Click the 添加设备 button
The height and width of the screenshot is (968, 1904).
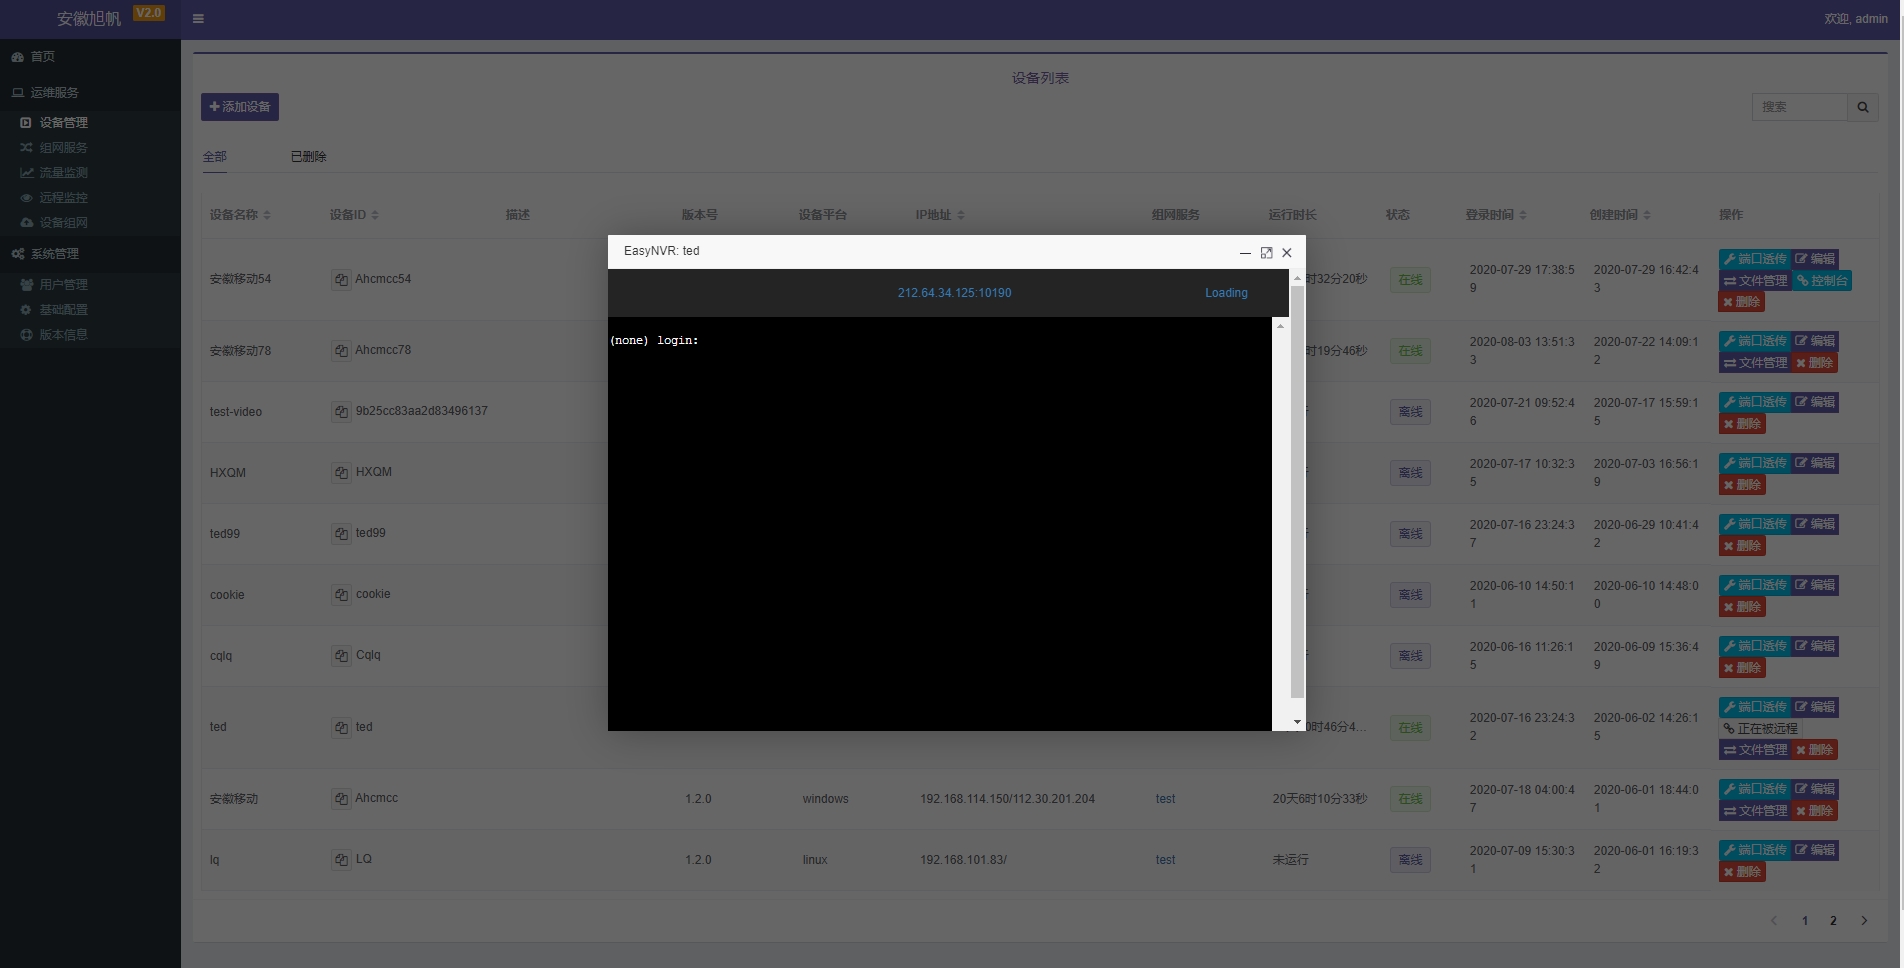240,107
